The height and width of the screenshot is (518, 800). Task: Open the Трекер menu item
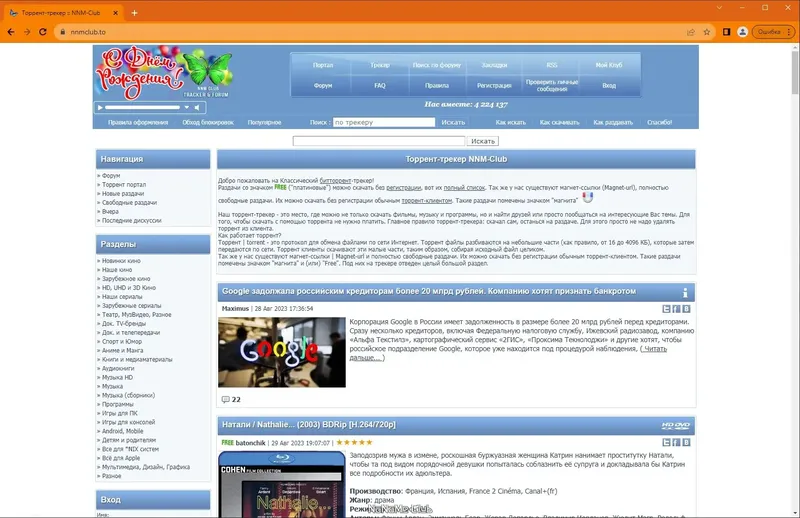380,65
